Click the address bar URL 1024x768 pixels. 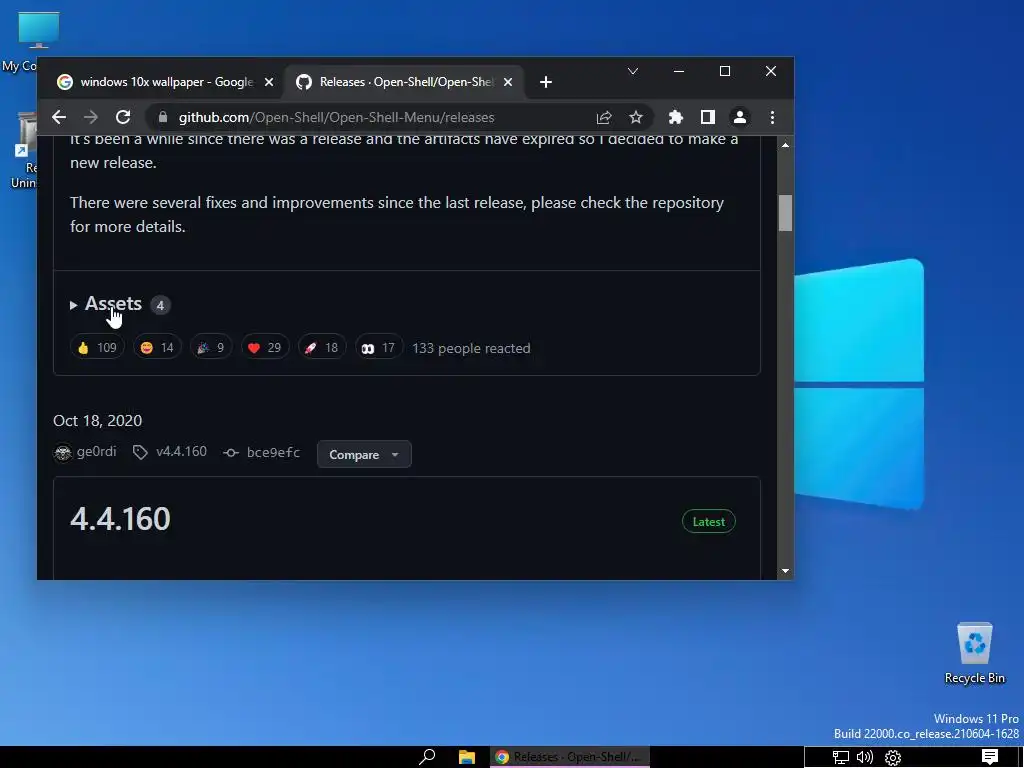[x=336, y=118]
